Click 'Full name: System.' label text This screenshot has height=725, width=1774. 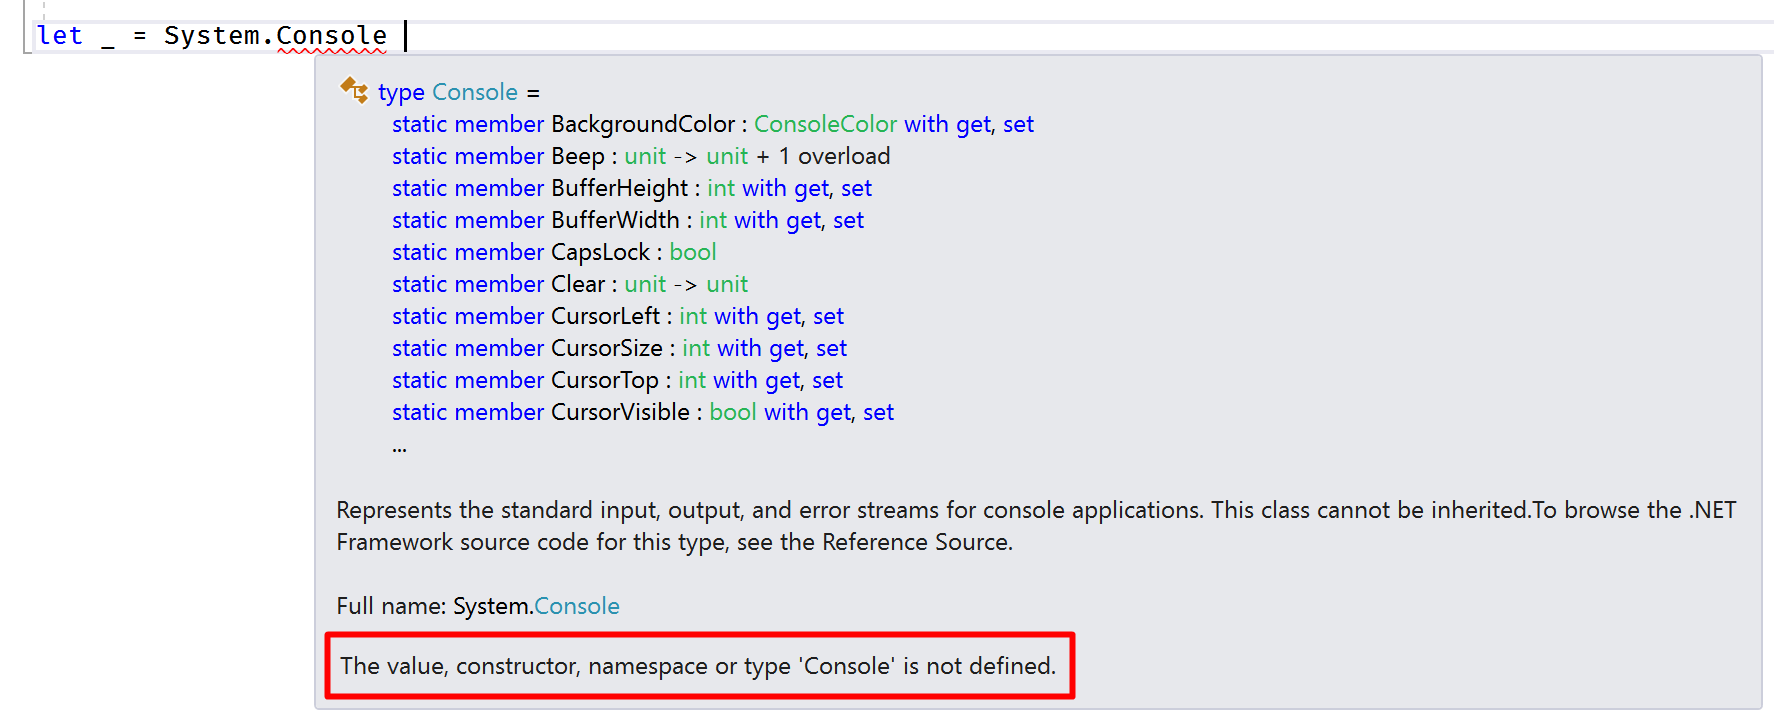(435, 606)
